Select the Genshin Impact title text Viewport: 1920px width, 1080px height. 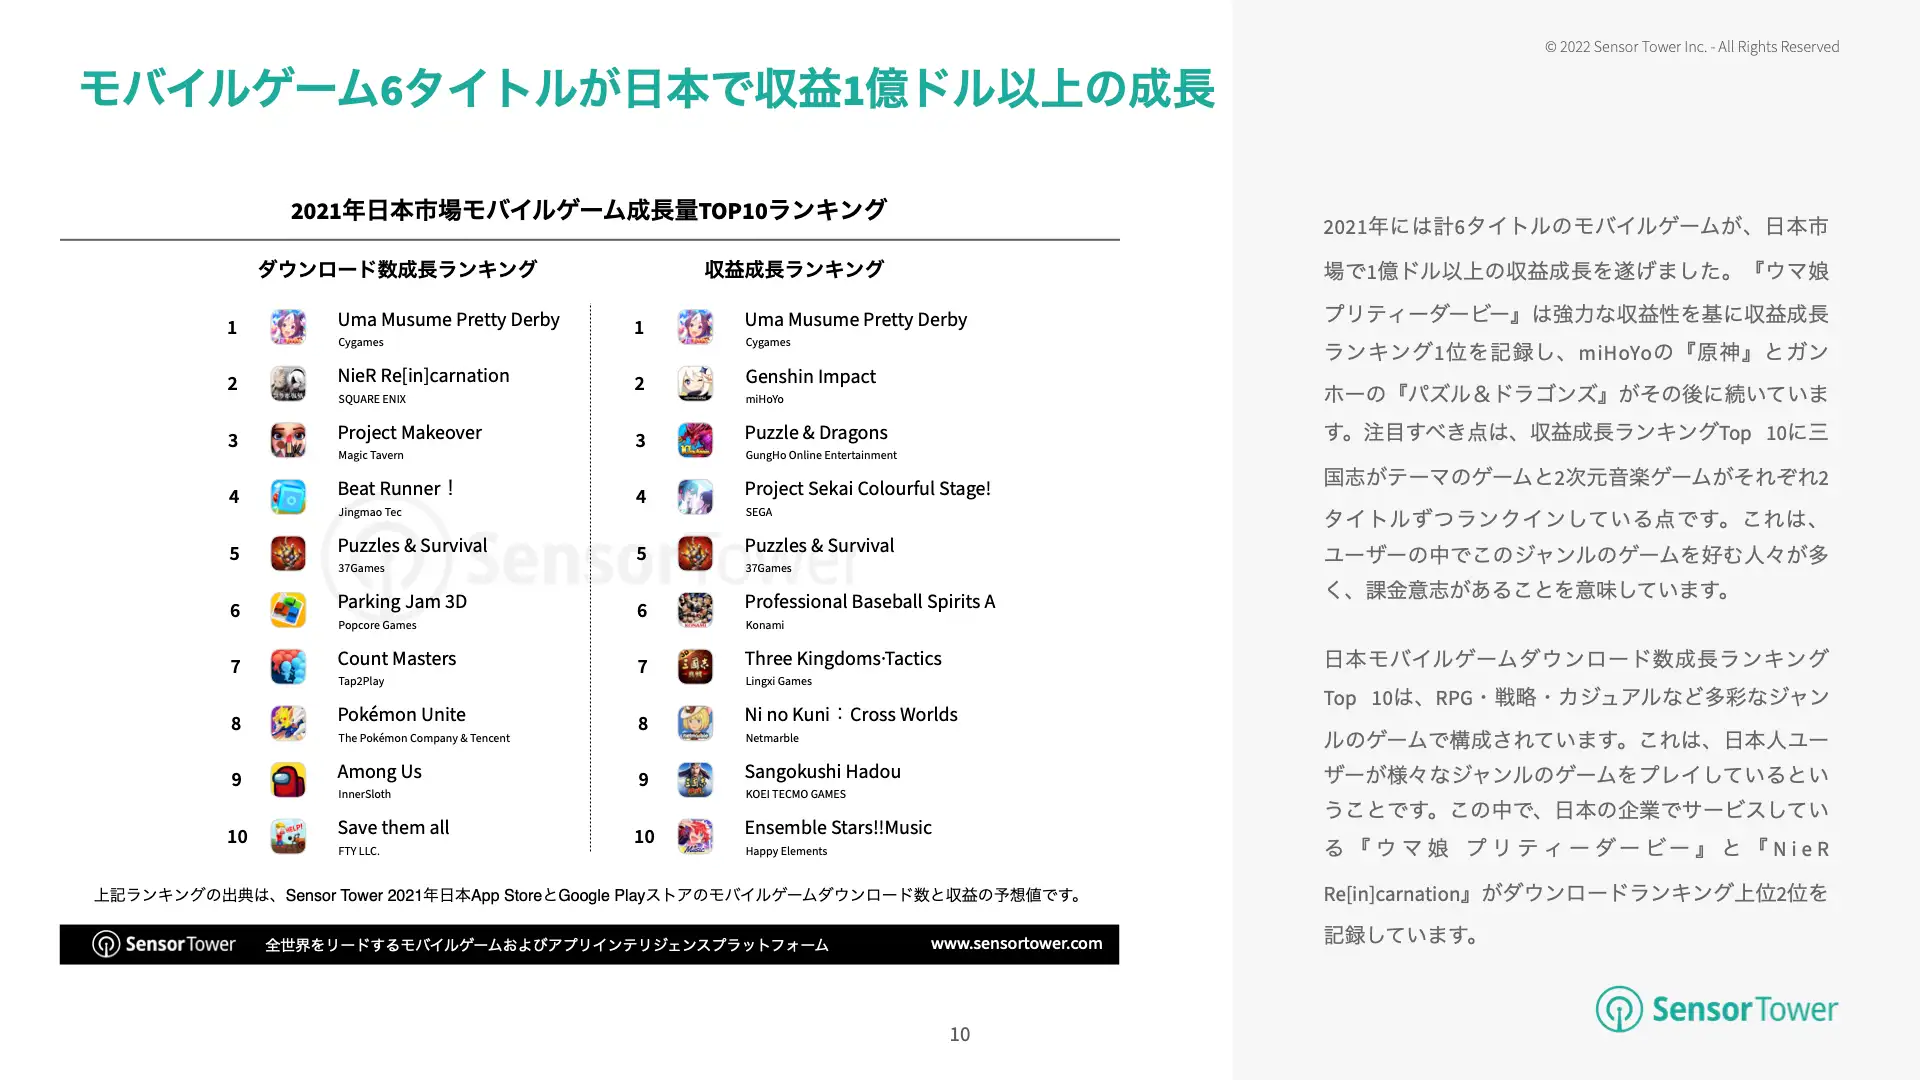810,377
